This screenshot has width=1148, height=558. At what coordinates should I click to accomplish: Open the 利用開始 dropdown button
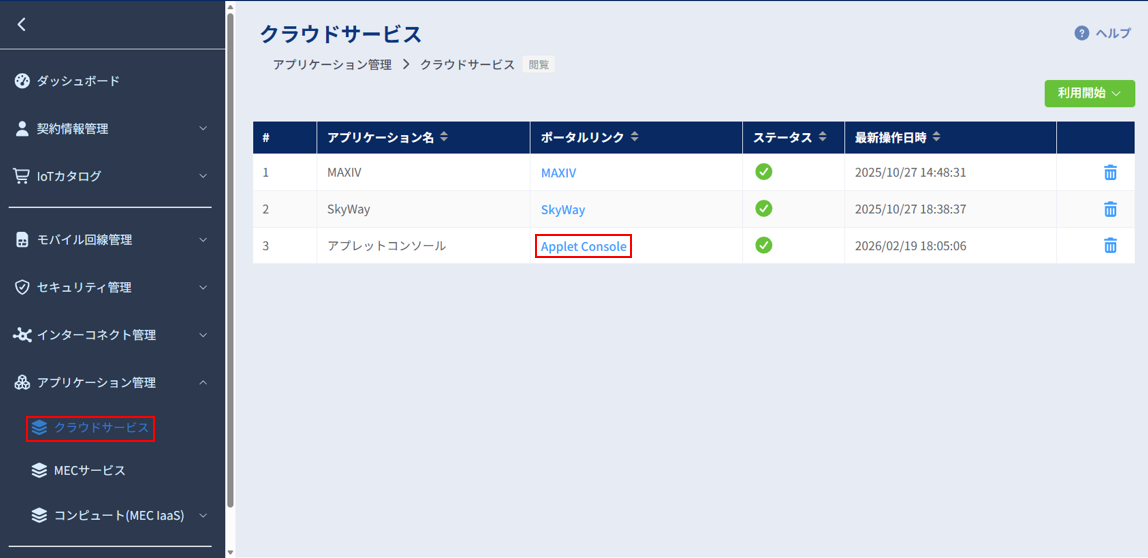point(1089,93)
